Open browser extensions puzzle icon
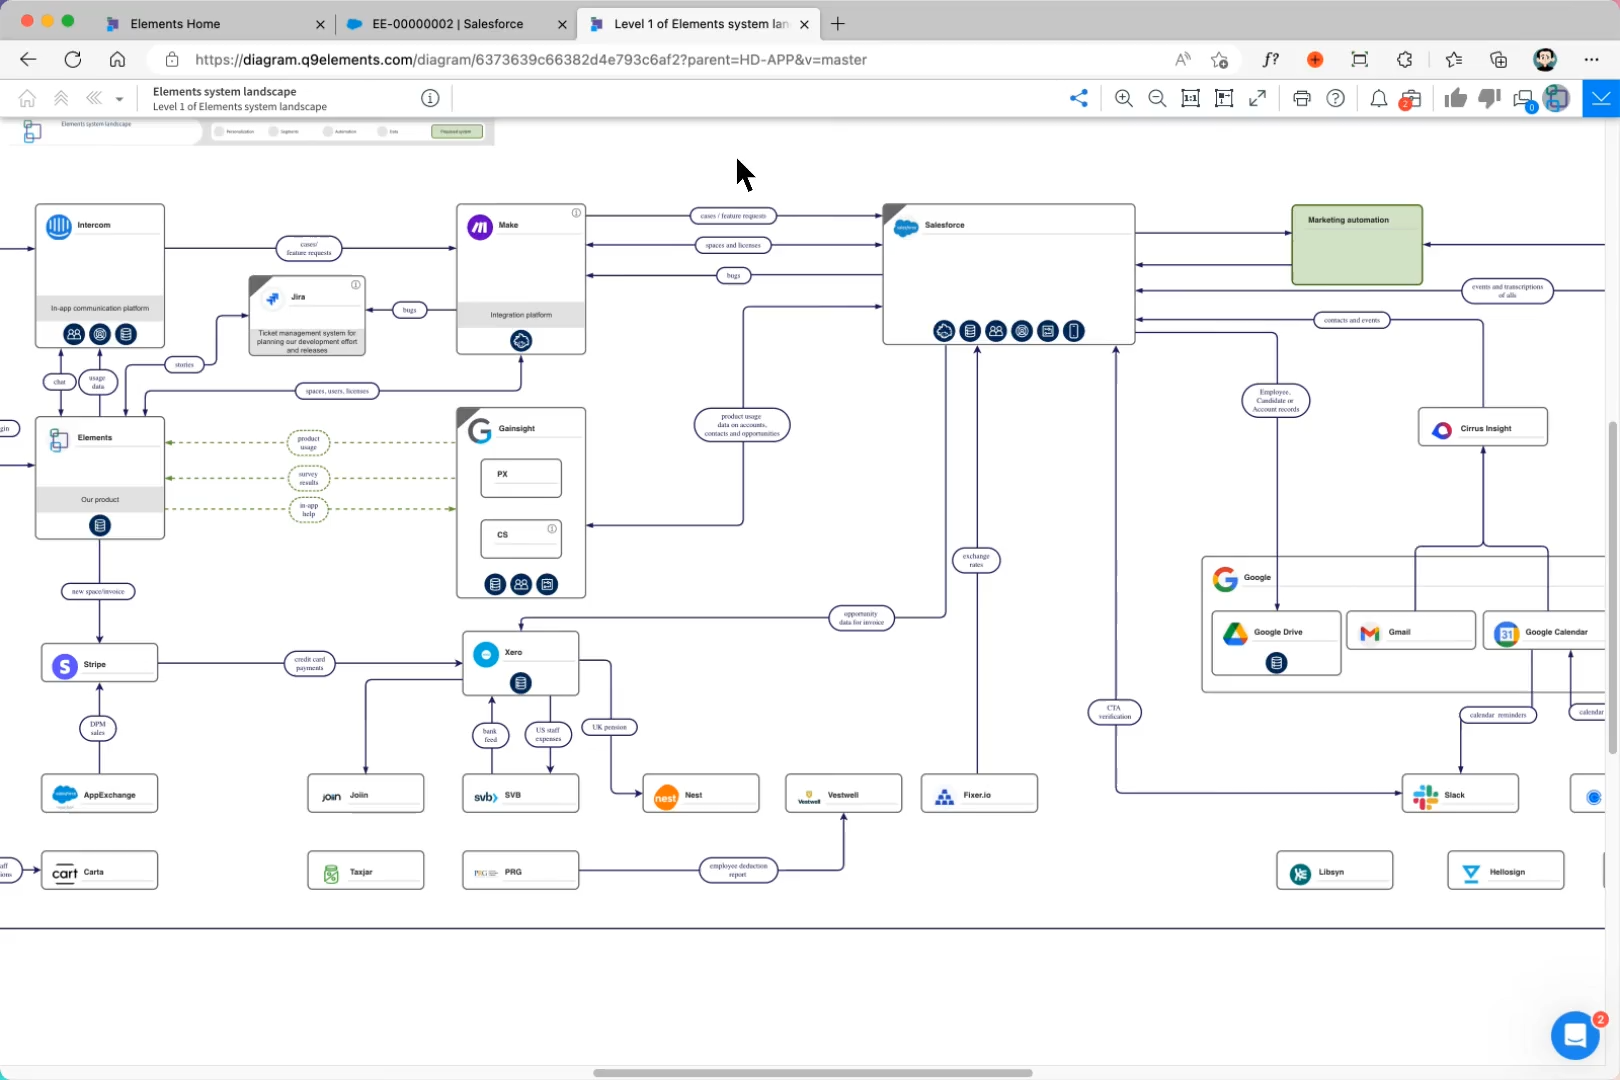Viewport: 1620px width, 1080px height. coord(1404,59)
